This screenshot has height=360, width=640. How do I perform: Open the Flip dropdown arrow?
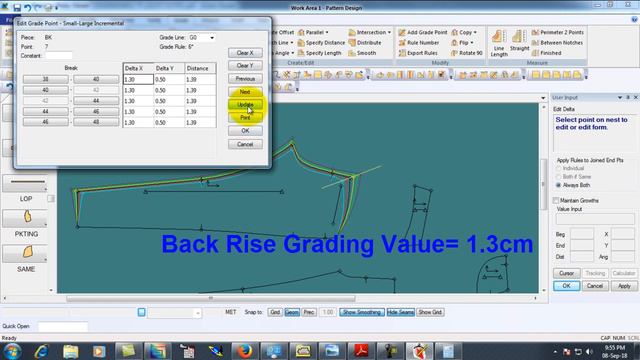(x=471, y=42)
